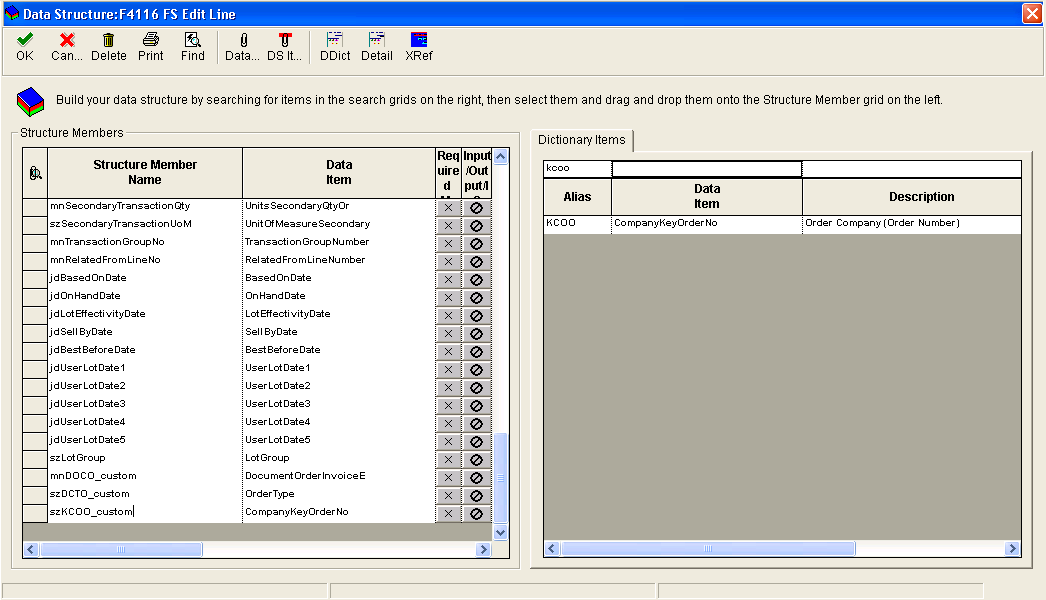The width and height of the screenshot is (1046, 600).
Task: Click the Structure Member Name column header
Action: pos(145,172)
